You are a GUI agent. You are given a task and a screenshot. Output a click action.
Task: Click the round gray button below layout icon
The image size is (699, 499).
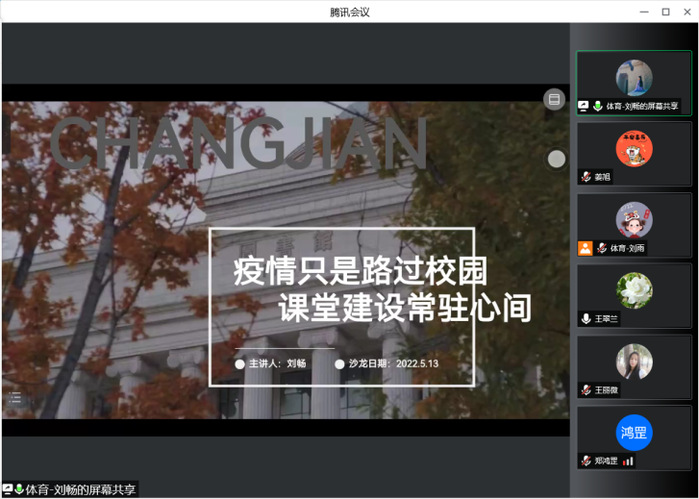[x=557, y=159]
